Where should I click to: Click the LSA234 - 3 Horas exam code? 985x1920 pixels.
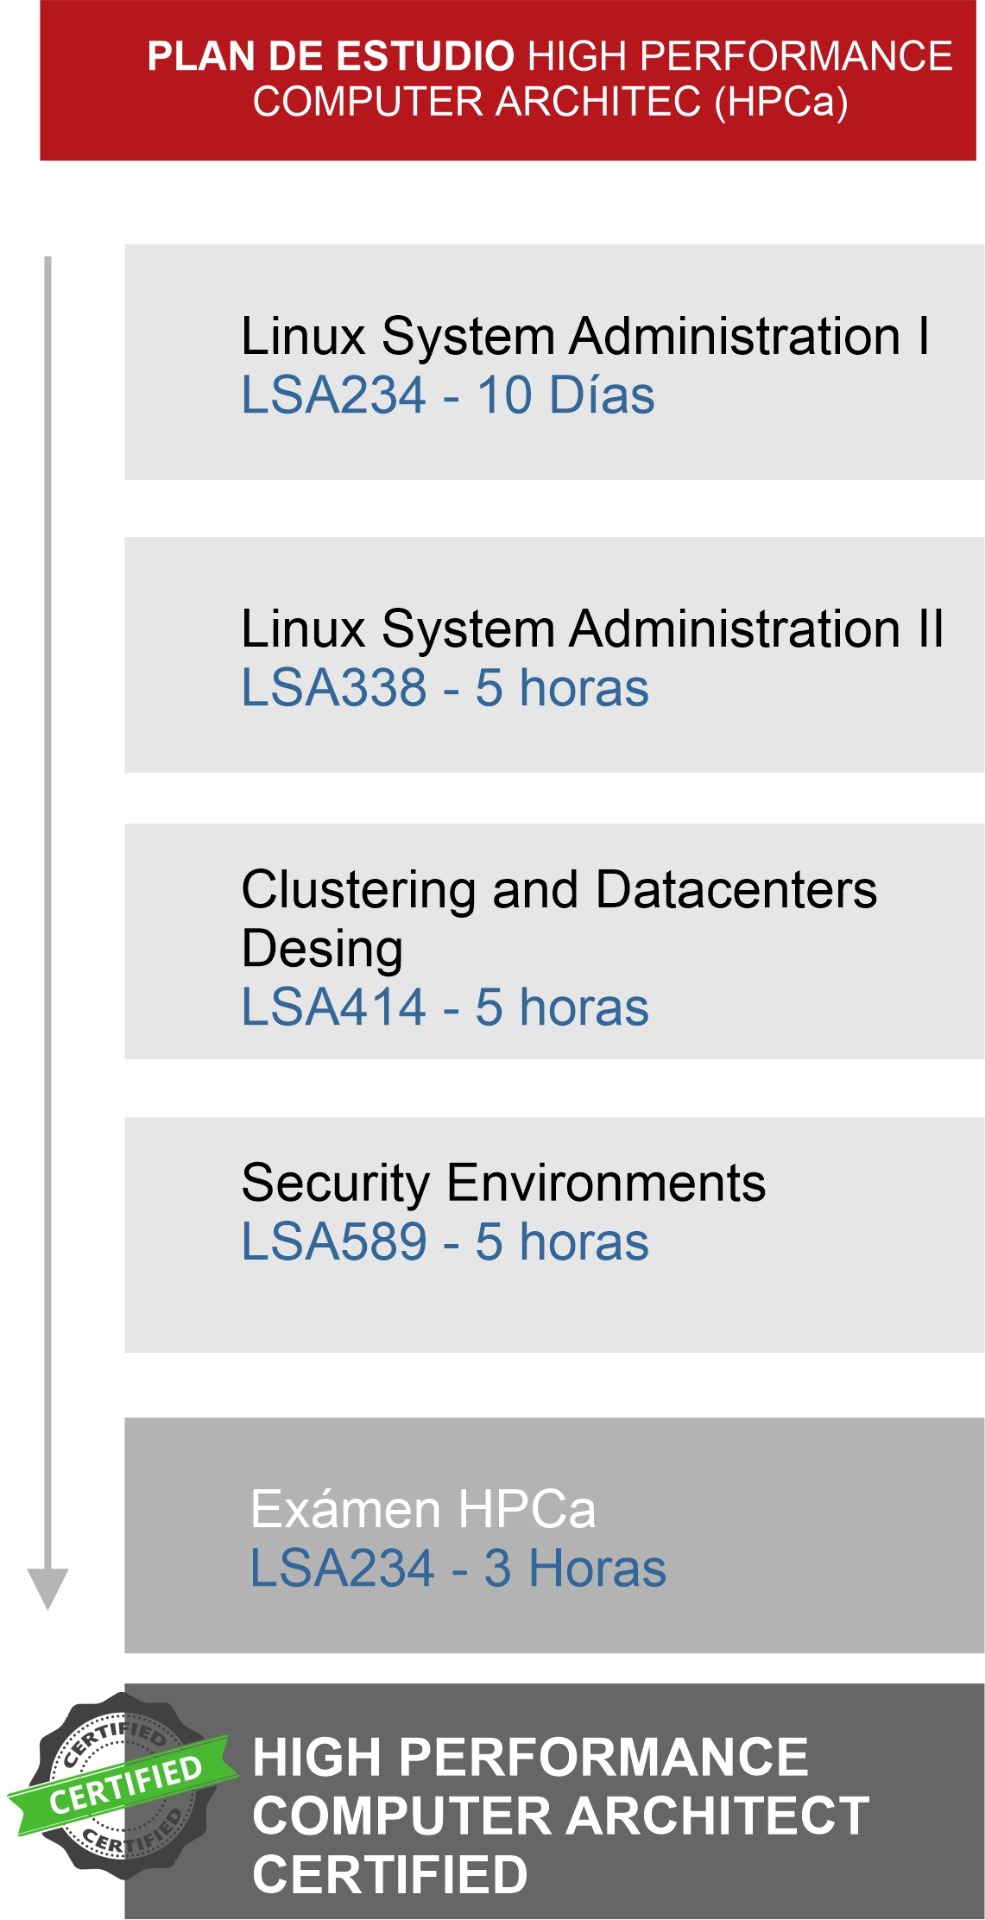pos(458,1568)
